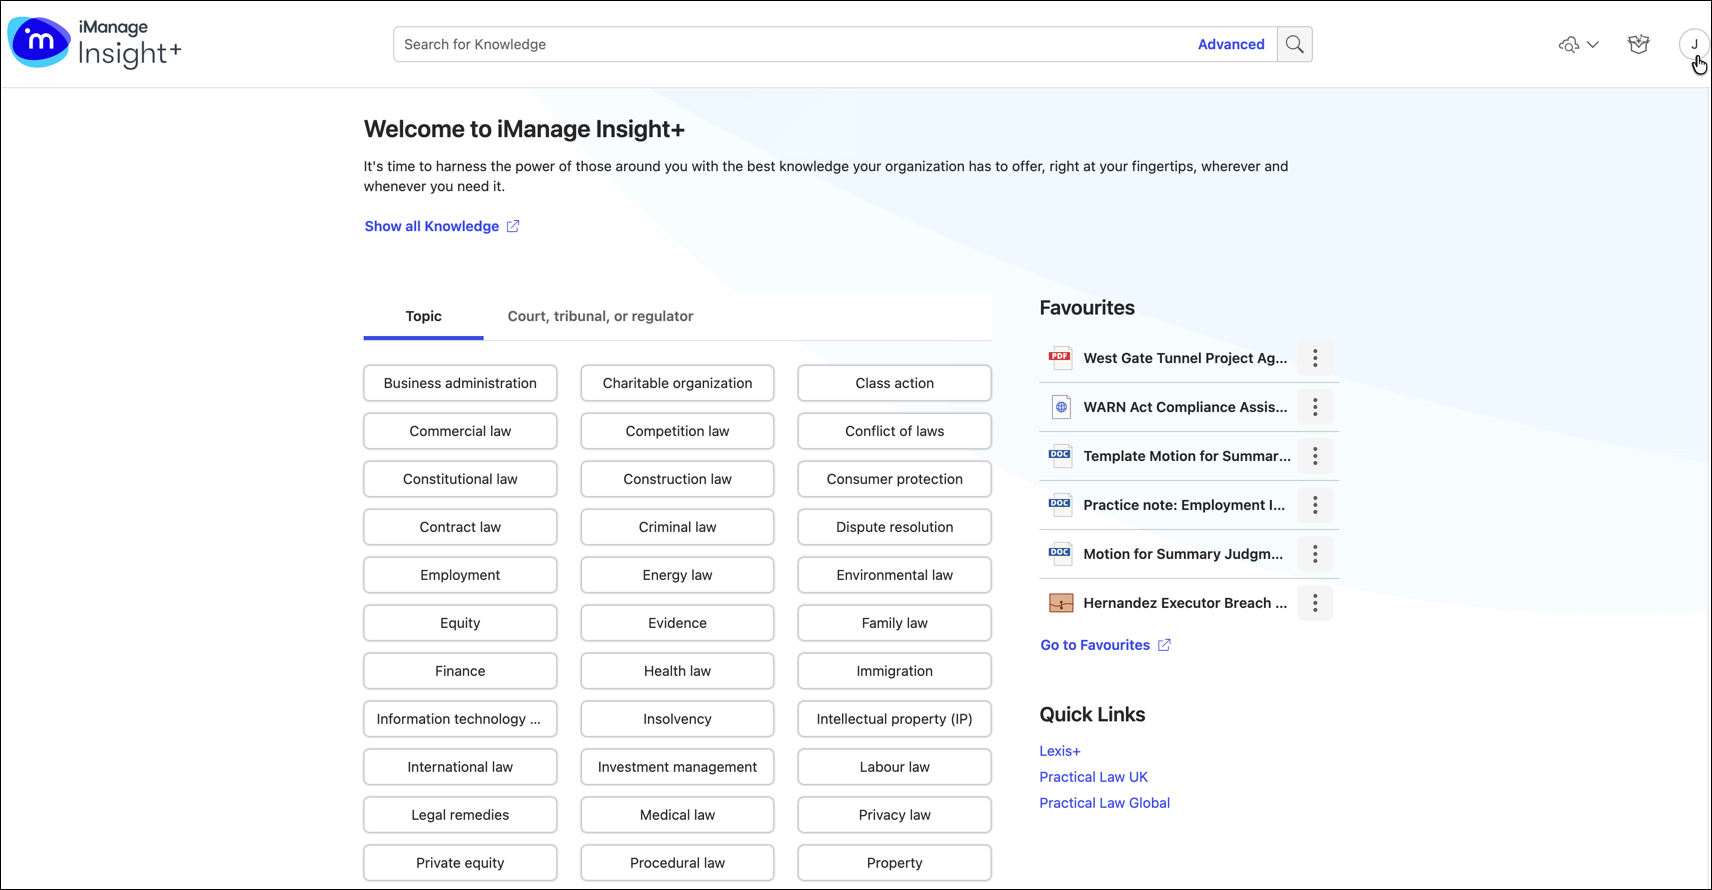1712x890 pixels.
Task: Open Practical Law UK quick link
Action: pyautogui.click(x=1093, y=777)
